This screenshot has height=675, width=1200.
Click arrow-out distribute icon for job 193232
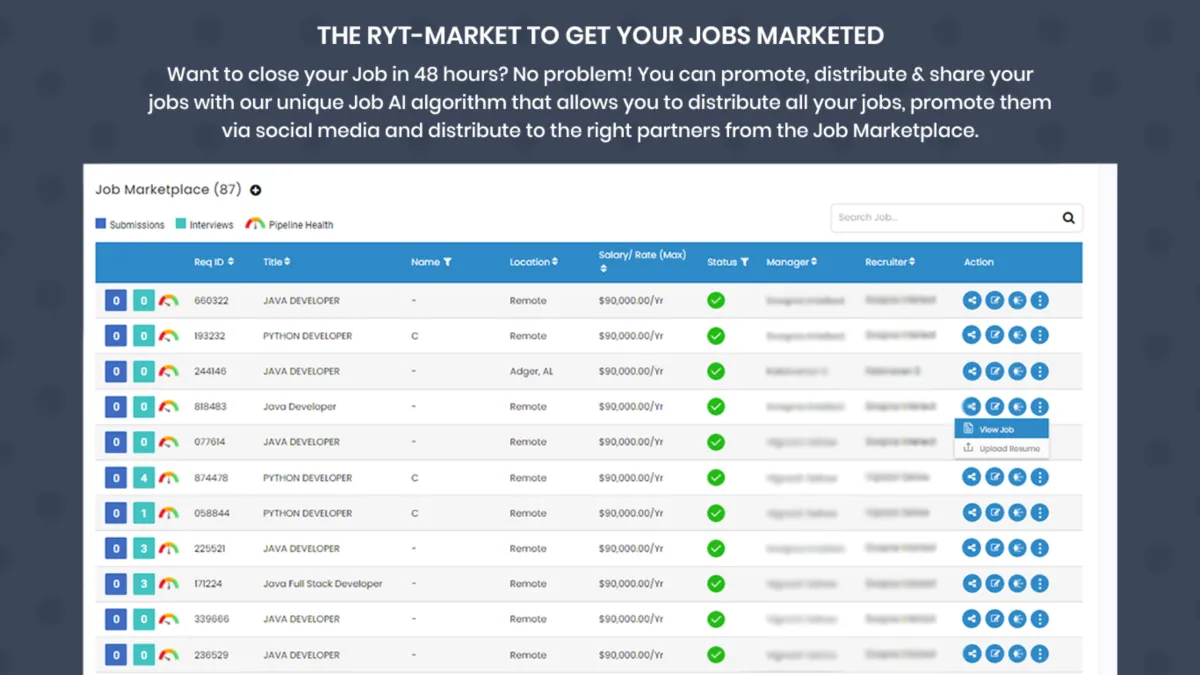[1017, 335]
